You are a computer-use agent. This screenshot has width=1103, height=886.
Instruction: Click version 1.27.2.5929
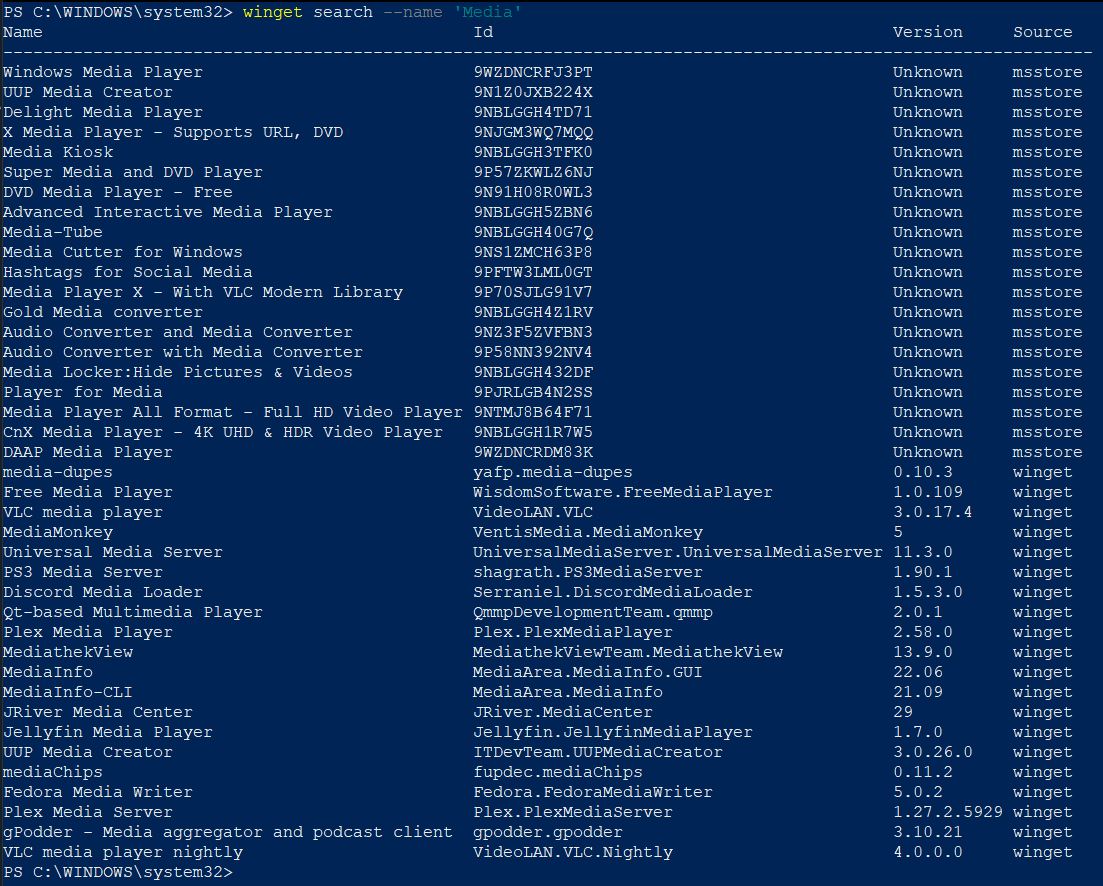[948, 812]
